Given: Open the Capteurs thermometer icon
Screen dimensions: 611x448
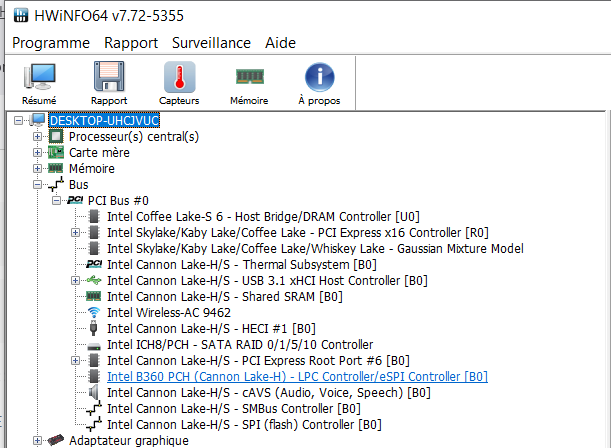Looking at the screenshot, I should coord(179,76).
